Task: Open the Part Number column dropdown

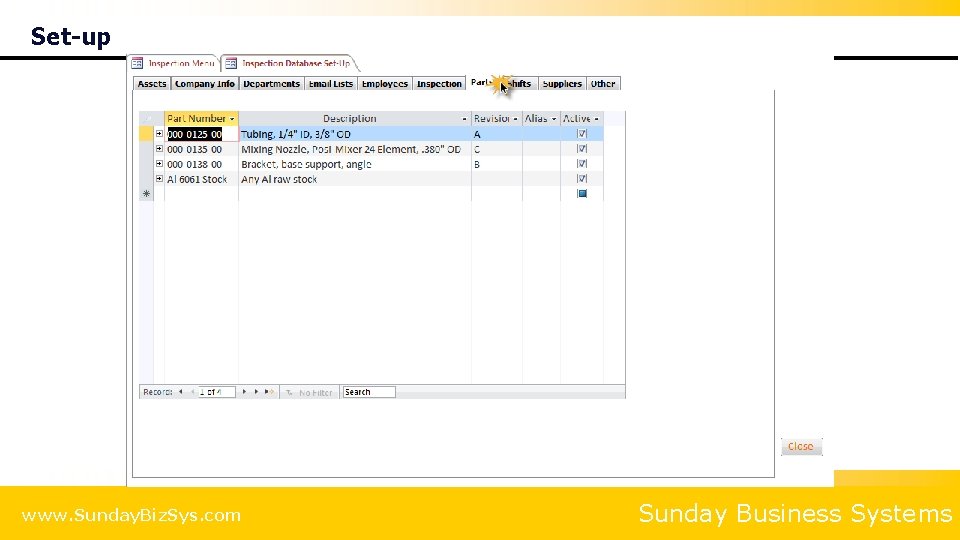Action: [232, 119]
